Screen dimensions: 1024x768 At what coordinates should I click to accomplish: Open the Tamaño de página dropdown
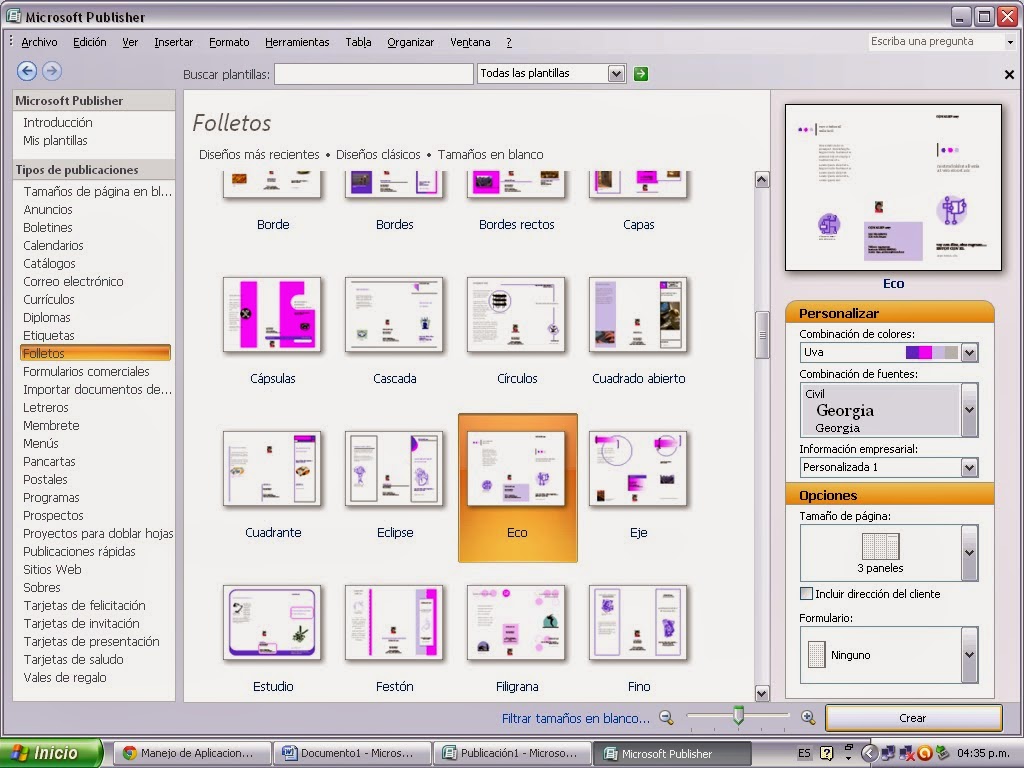970,552
